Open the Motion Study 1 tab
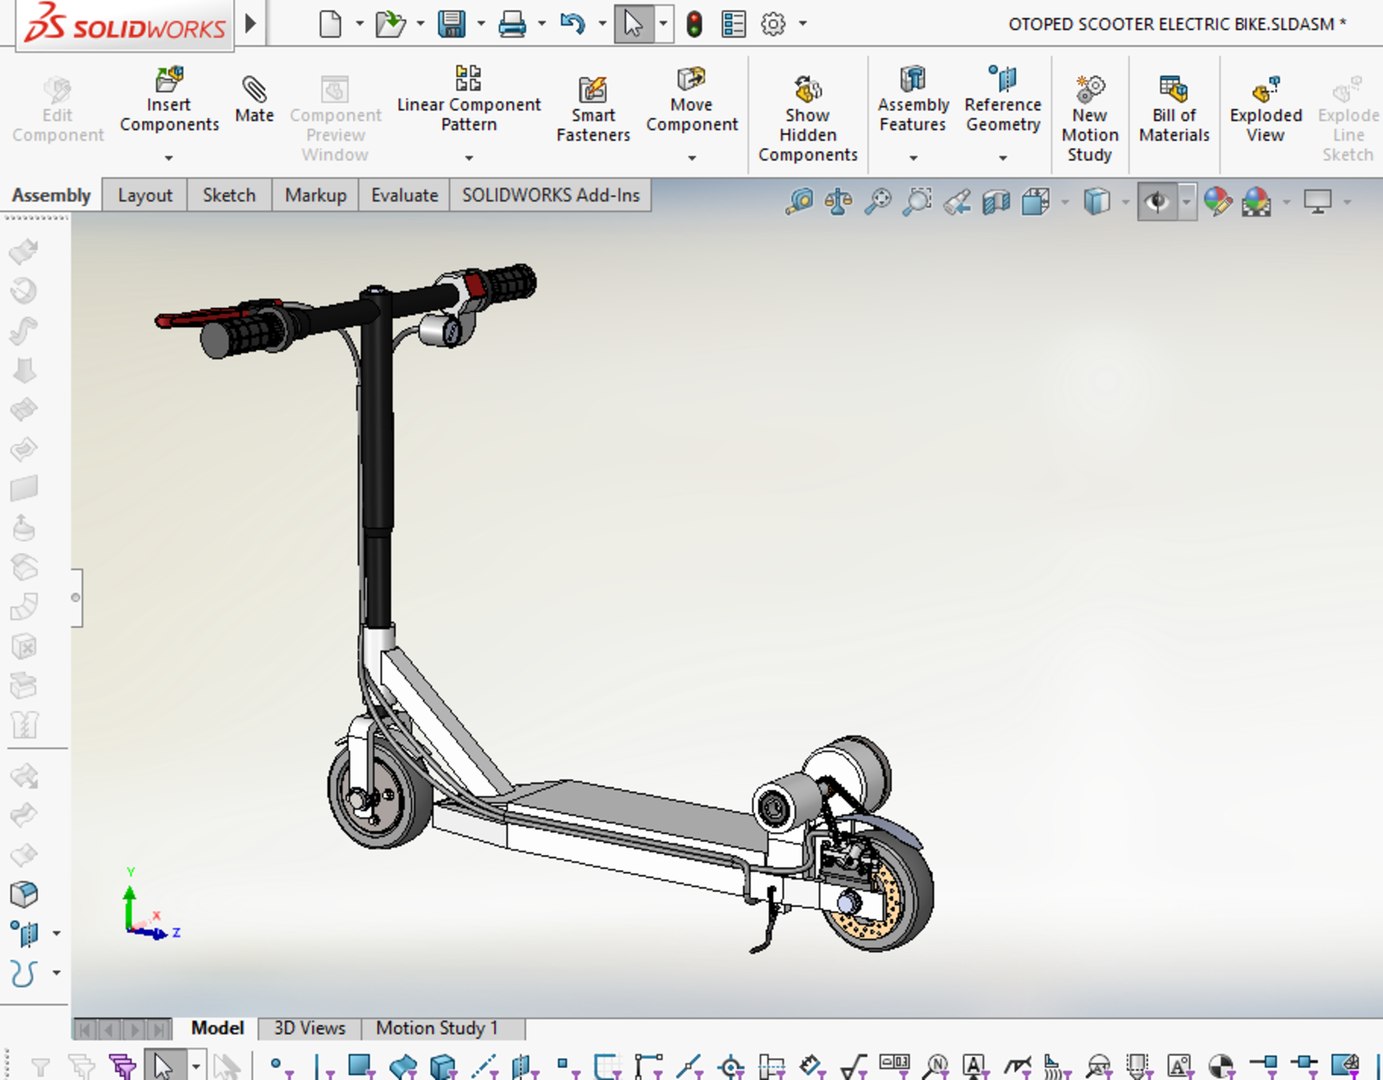Viewport: 1383px width, 1080px height. 437,1028
